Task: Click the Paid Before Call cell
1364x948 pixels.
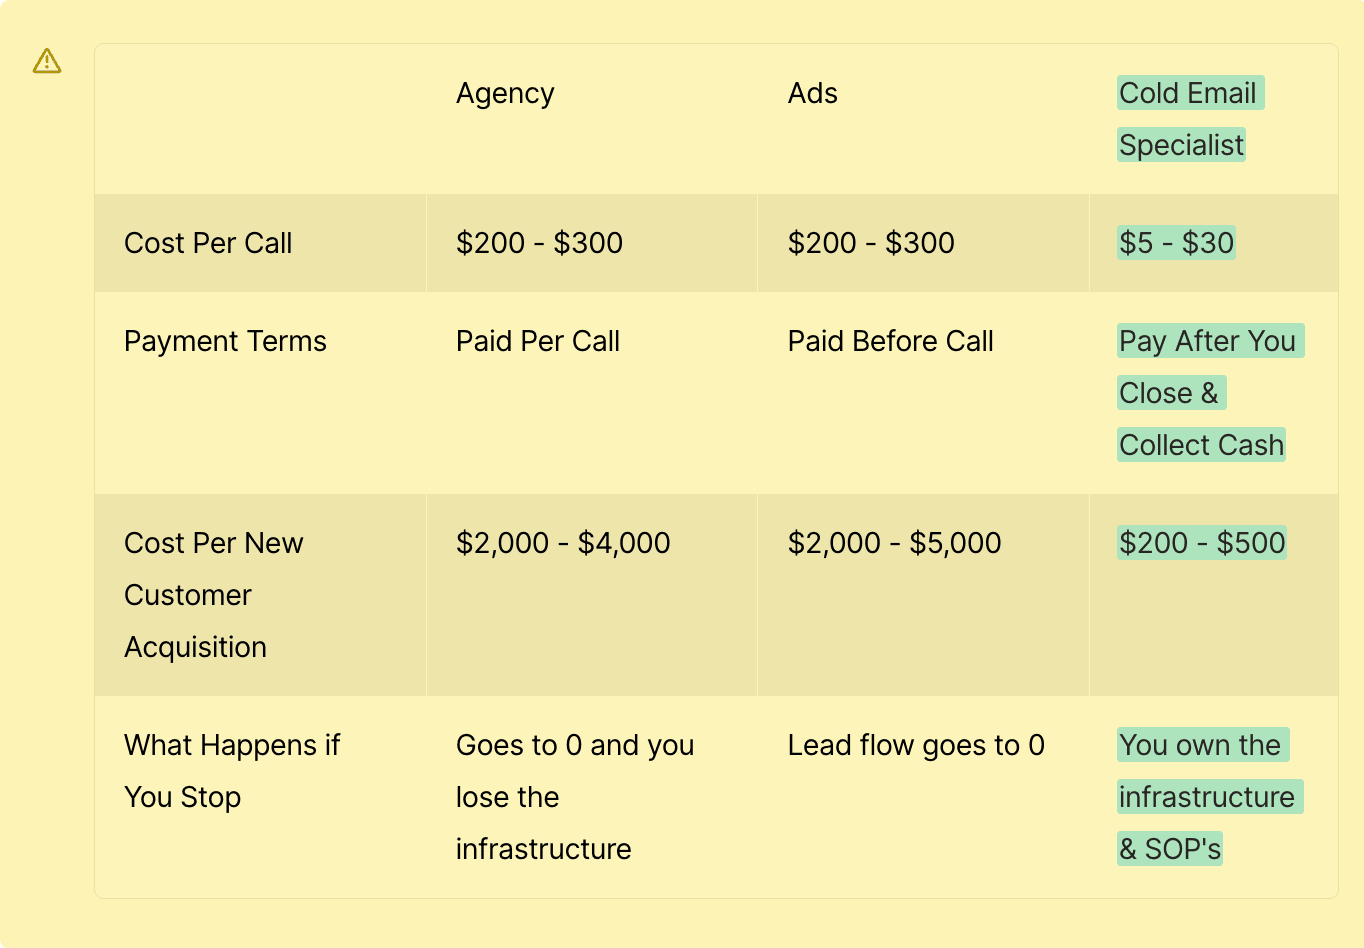Action: 890,341
